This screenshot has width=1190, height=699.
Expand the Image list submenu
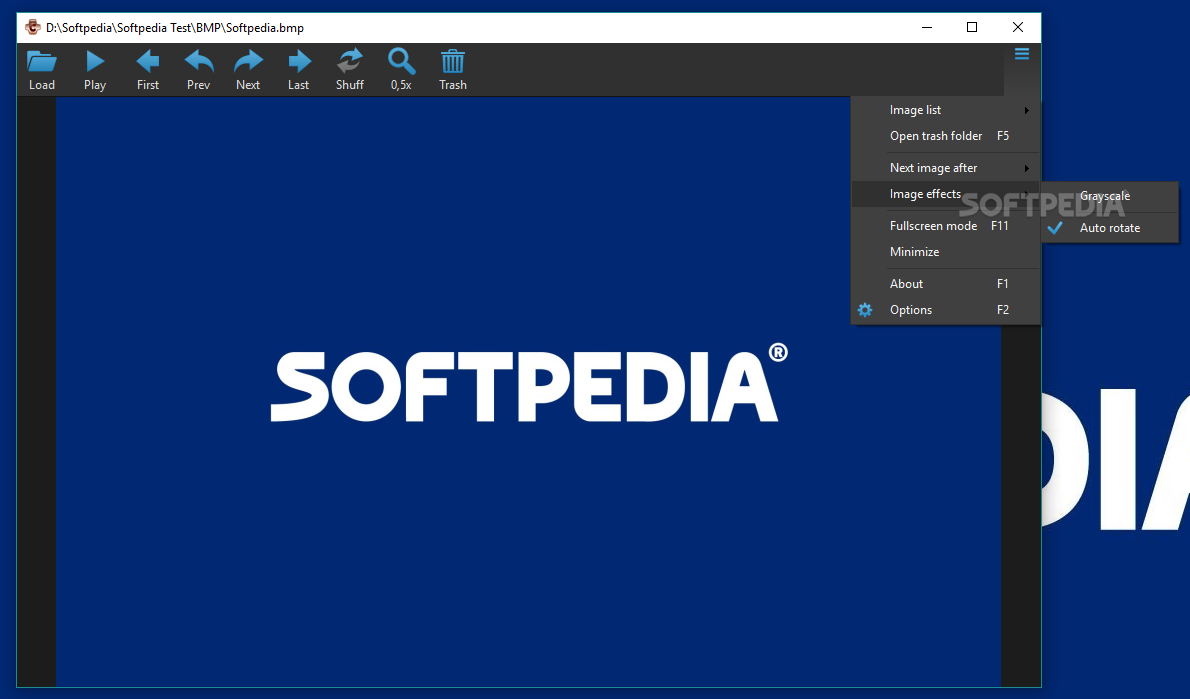click(946, 110)
